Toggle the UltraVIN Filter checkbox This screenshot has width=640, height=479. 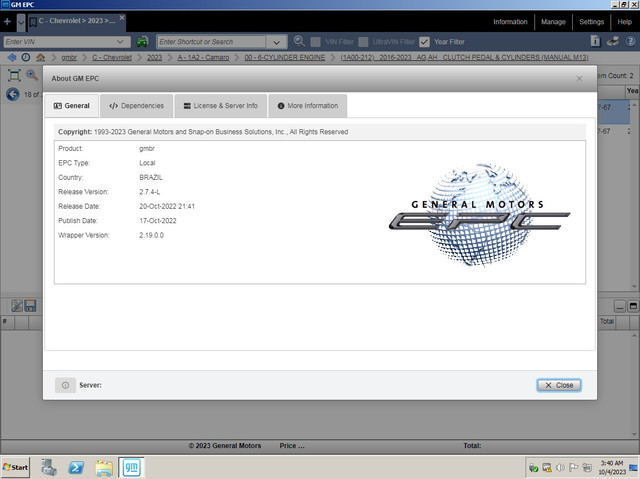pos(363,42)
